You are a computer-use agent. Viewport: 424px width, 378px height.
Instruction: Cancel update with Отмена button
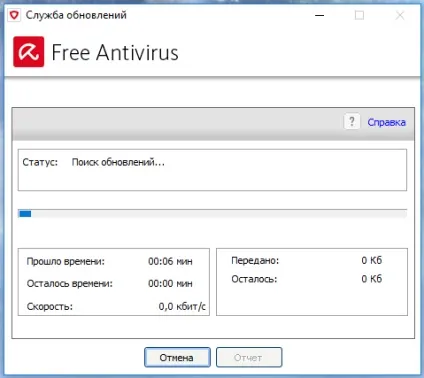point(177,357)
